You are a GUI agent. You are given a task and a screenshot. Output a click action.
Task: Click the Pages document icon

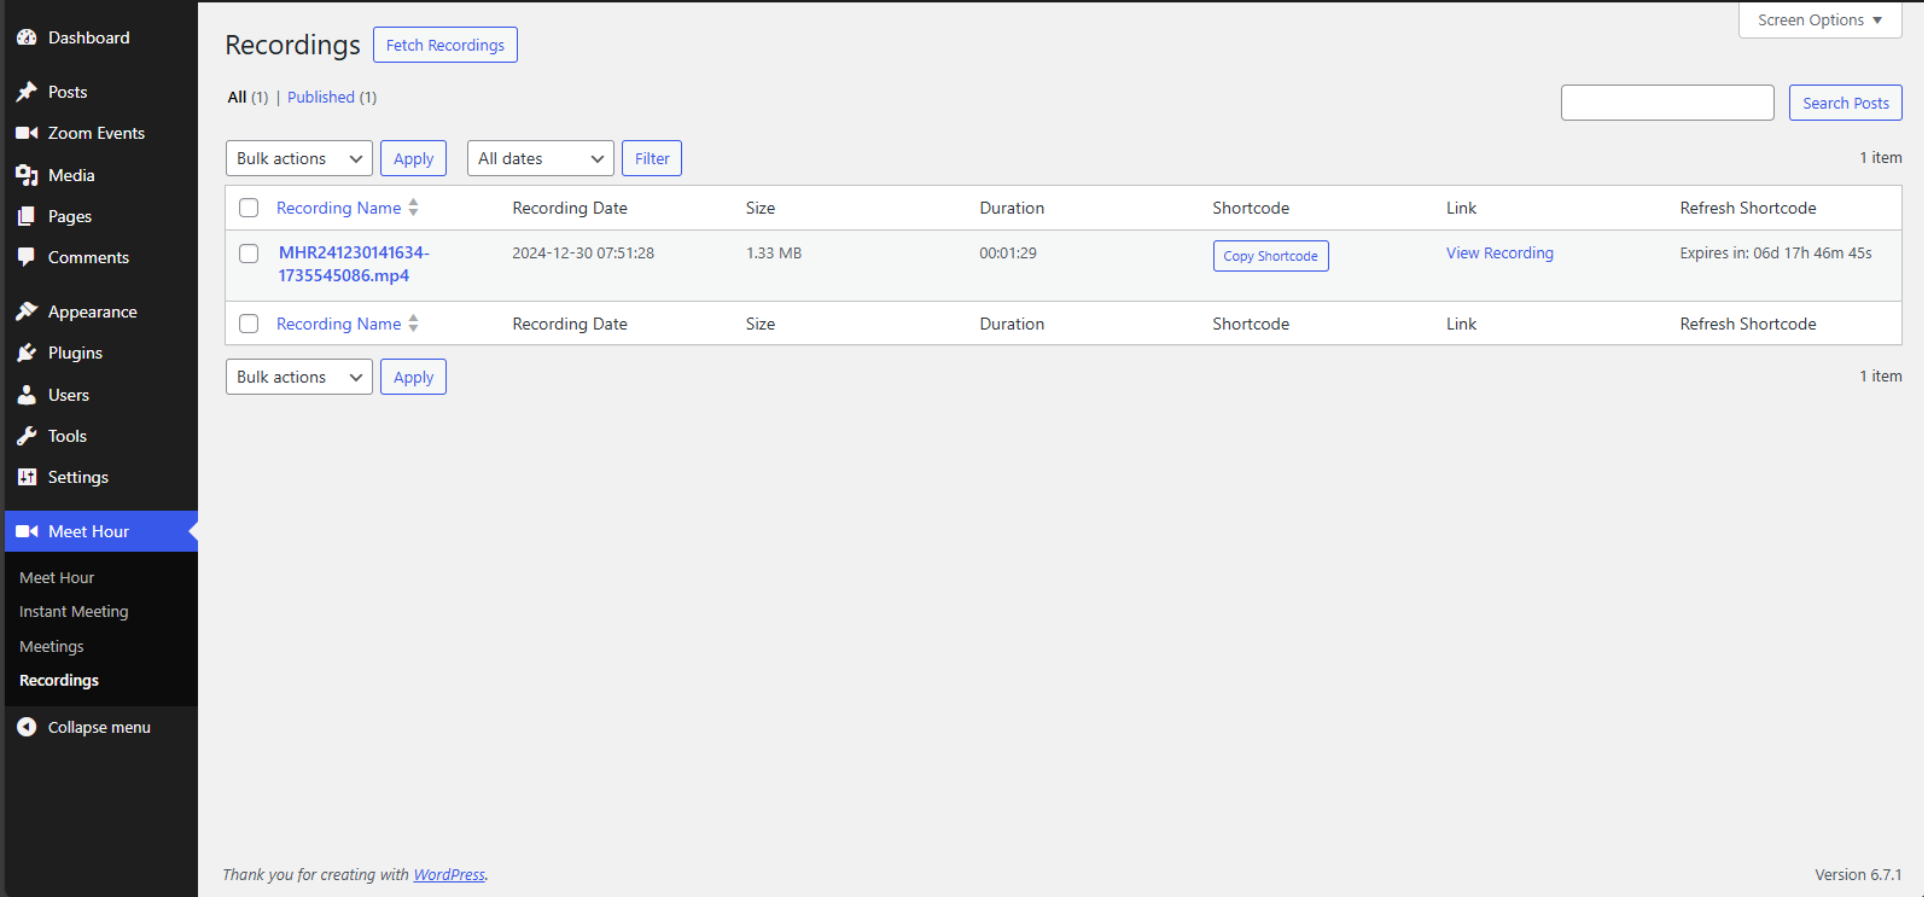(x=27, y=216)
